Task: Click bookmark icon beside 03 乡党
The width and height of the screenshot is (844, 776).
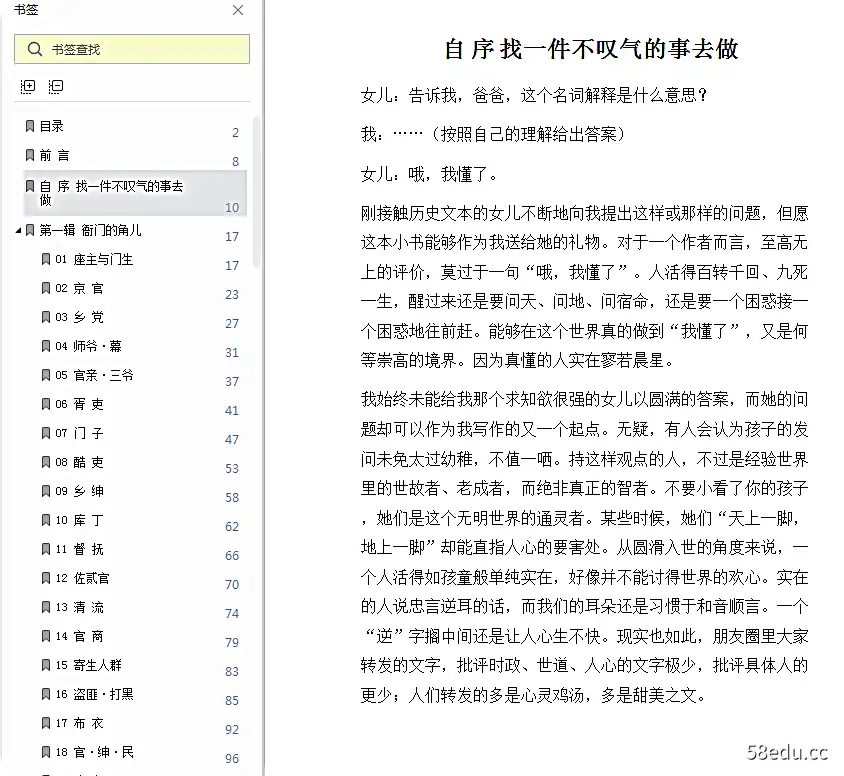Action: pos(46,318)
